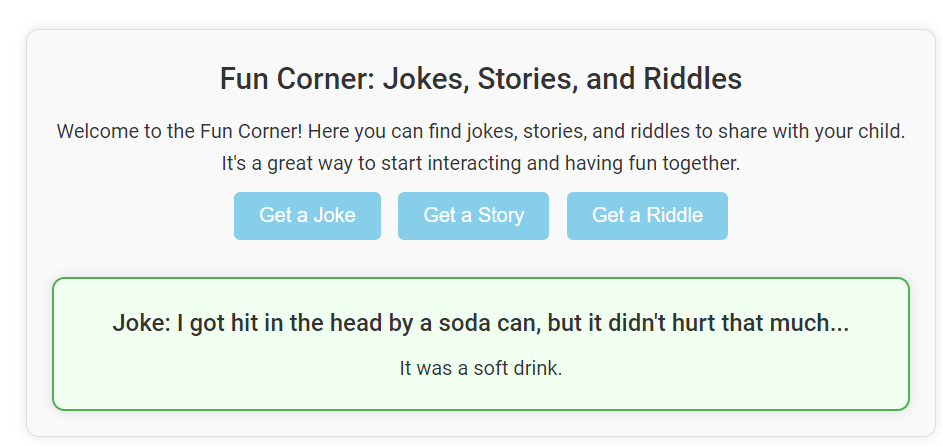The width and height of the screenshot is (943, 447).
Task: Click the bold "Joke:" label
Action: (x=141, y=324)
